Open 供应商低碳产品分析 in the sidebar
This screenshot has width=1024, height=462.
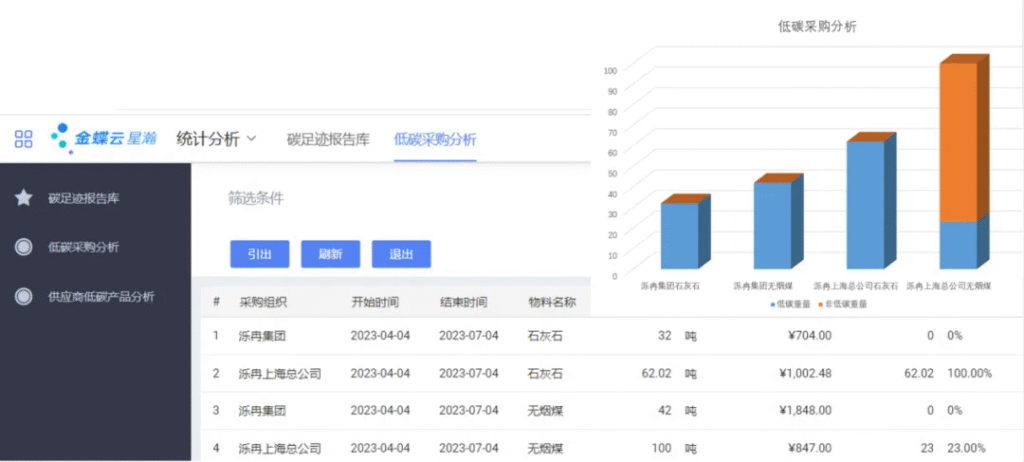pyautogui.click(x=101, y=297)
